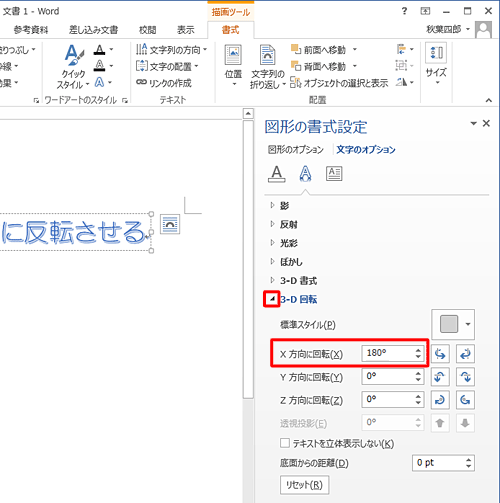Switch to Text Options in the pane
This screenshot has height=503, width=500.
(x=366, y=150)
